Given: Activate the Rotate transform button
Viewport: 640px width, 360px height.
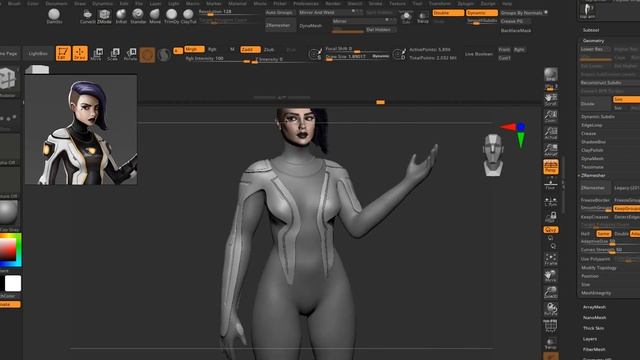Looking at the screenshot, I should [x=130, y=54].
